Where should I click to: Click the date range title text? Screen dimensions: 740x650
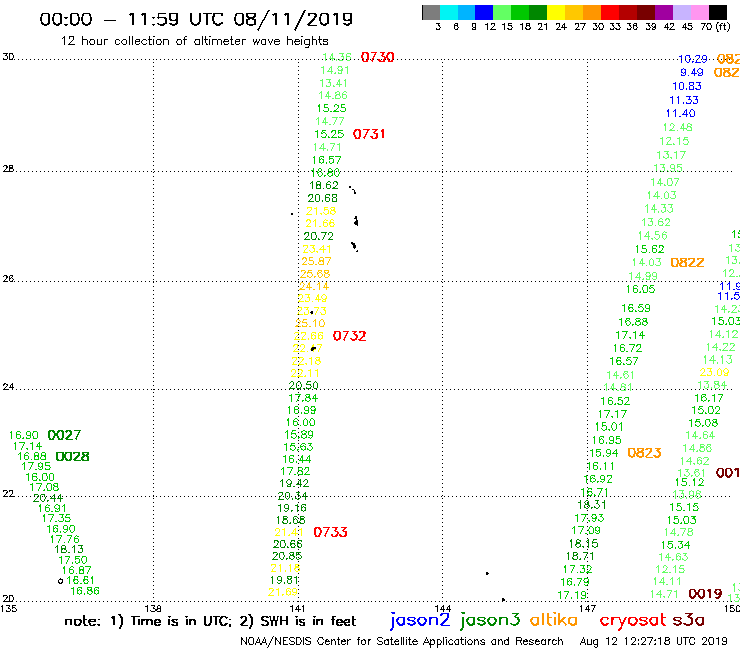[196, 19]
